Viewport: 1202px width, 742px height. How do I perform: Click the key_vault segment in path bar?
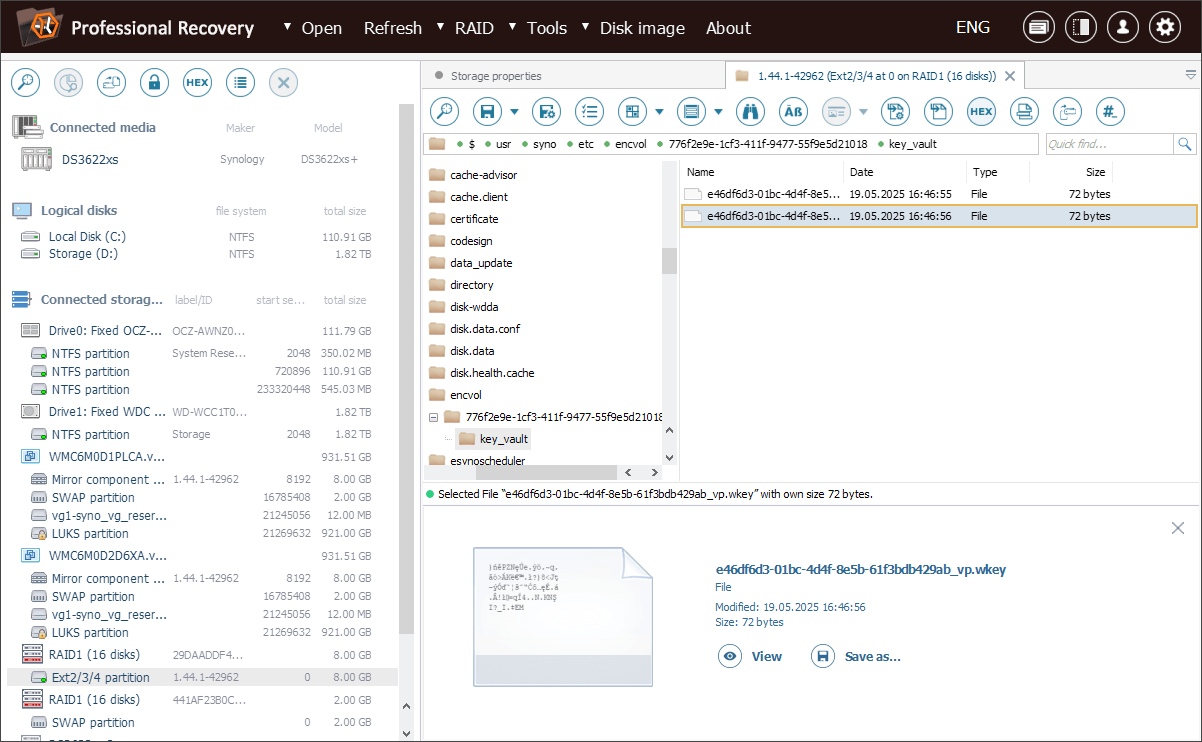(x=912, y=144)
